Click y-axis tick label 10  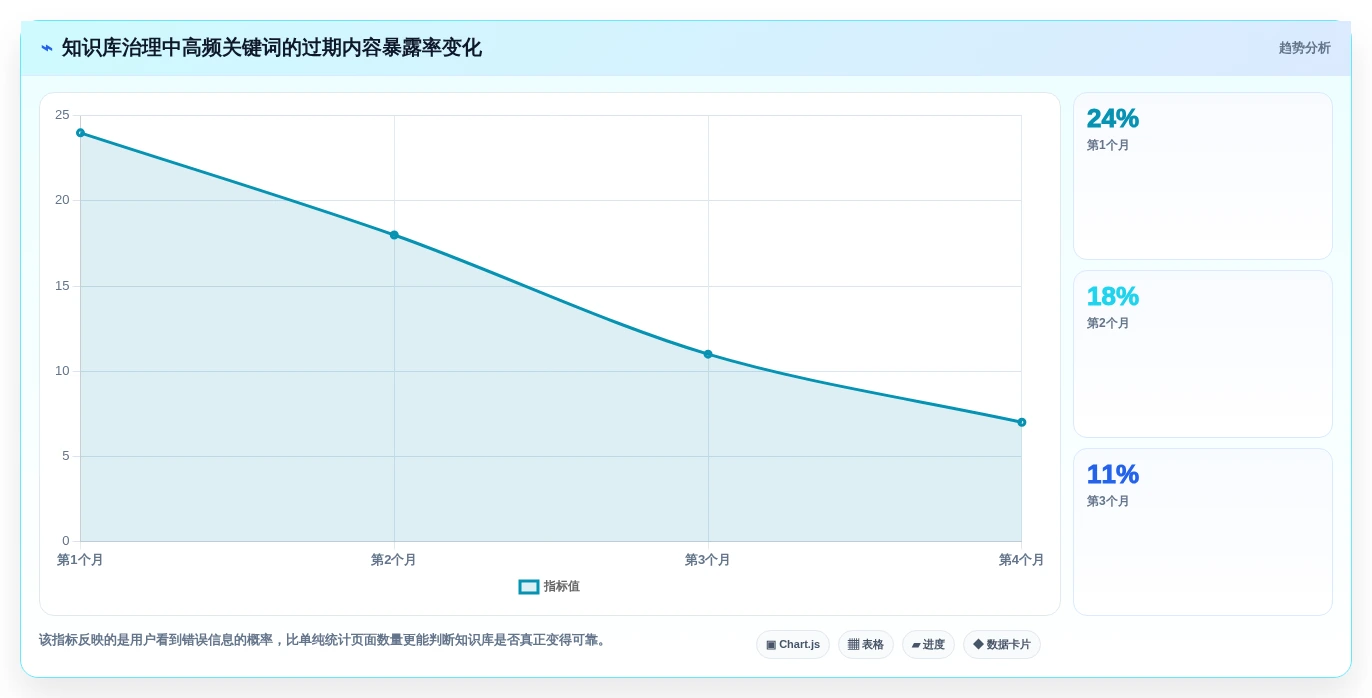click(x=62, y=371)
